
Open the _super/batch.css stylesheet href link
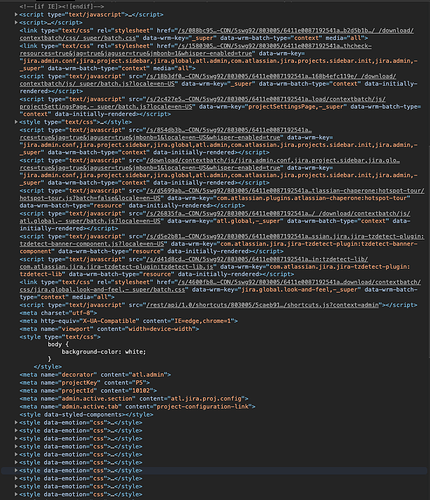coord(217,34)
